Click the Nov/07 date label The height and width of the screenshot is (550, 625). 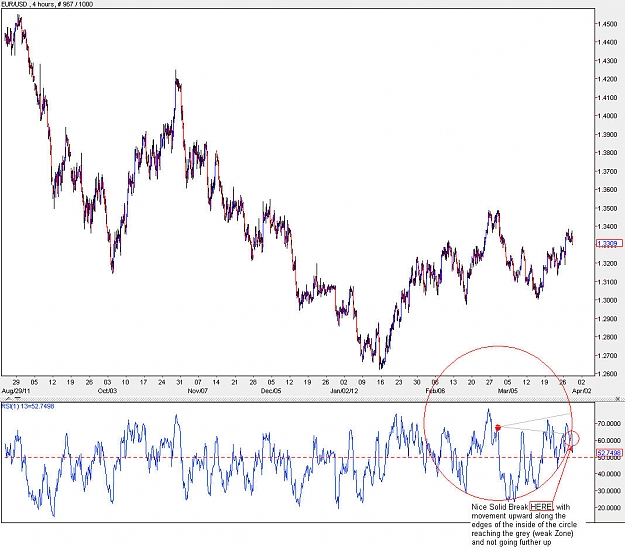[x=198, y=391]
